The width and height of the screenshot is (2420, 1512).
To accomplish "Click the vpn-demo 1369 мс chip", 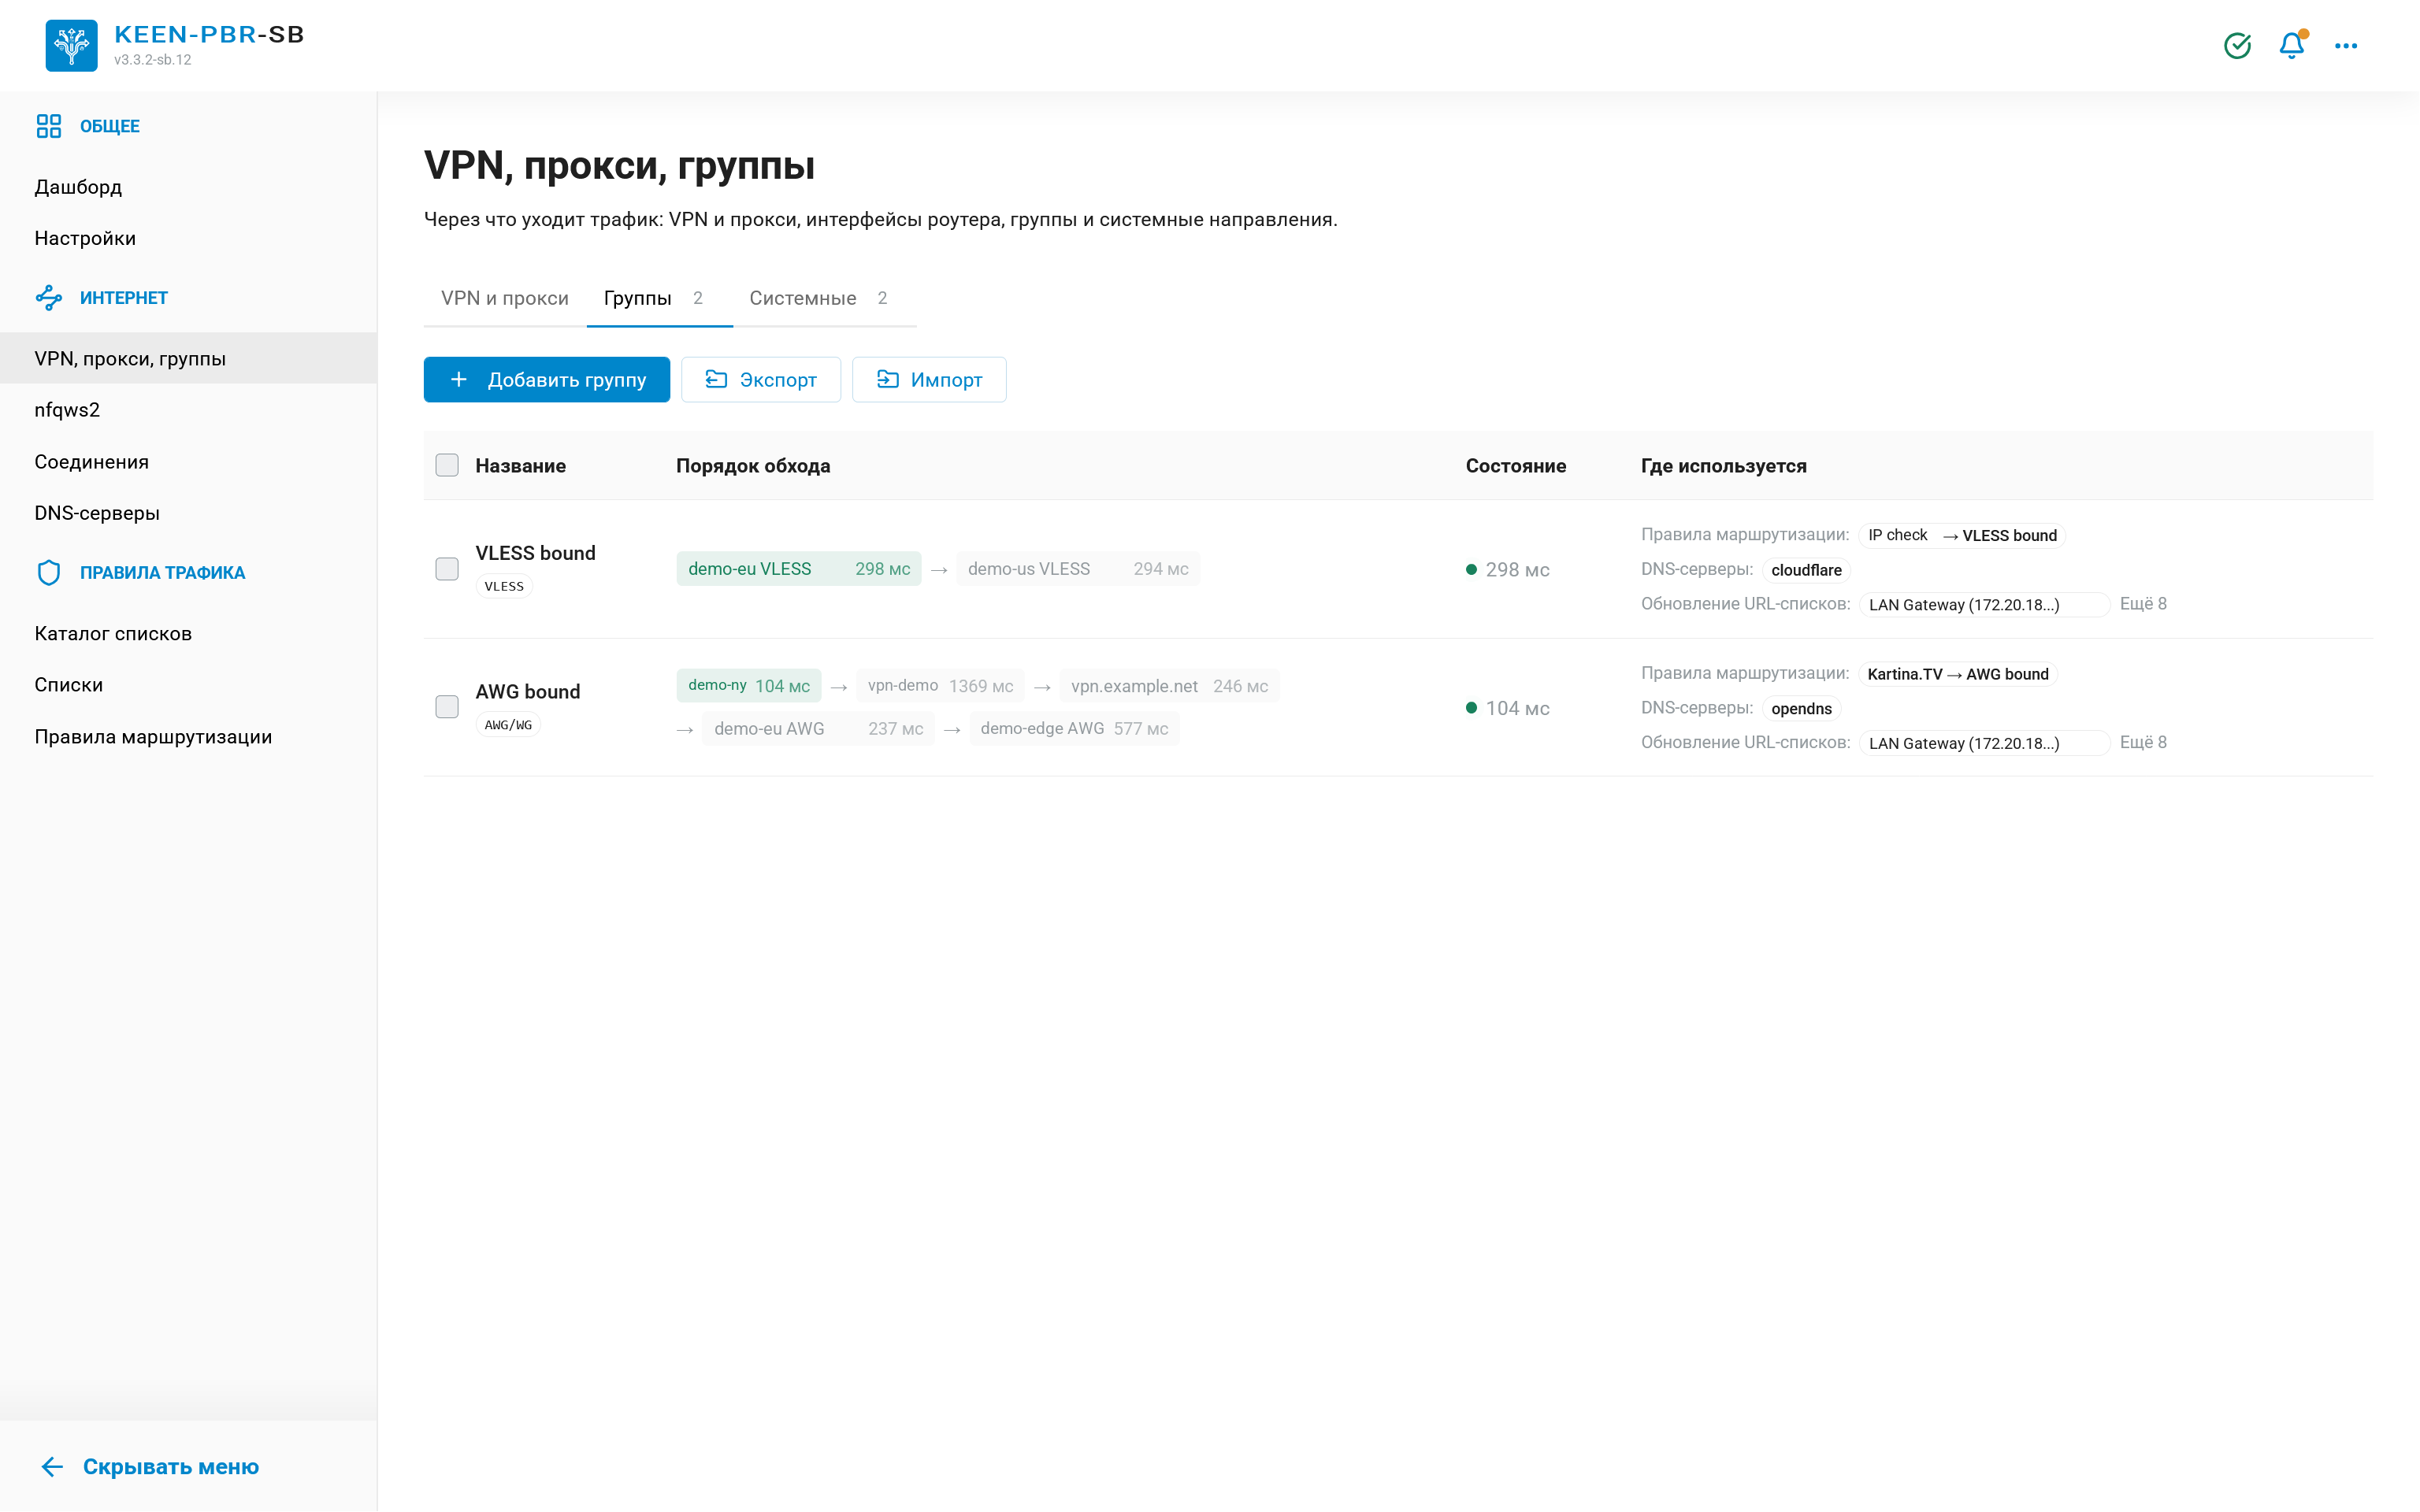I will tap(940, 686).
